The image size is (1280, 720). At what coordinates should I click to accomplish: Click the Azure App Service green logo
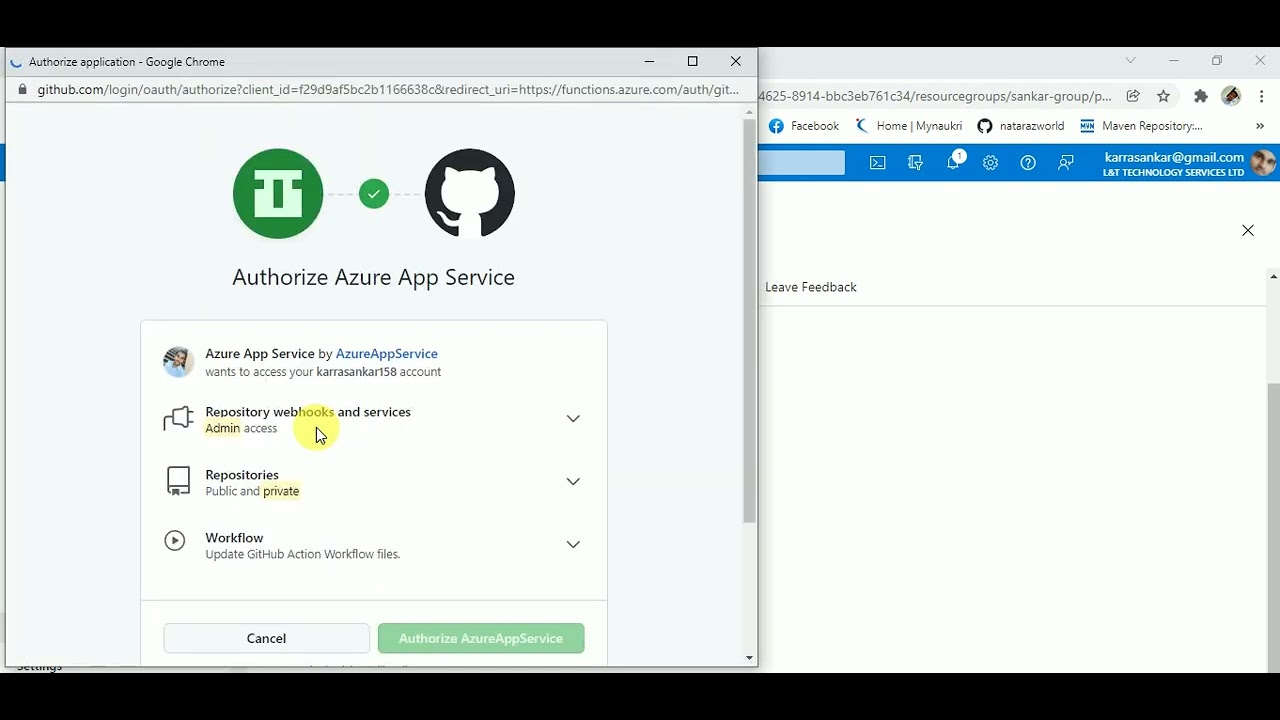pyautogui.click(x=278, y=193)
